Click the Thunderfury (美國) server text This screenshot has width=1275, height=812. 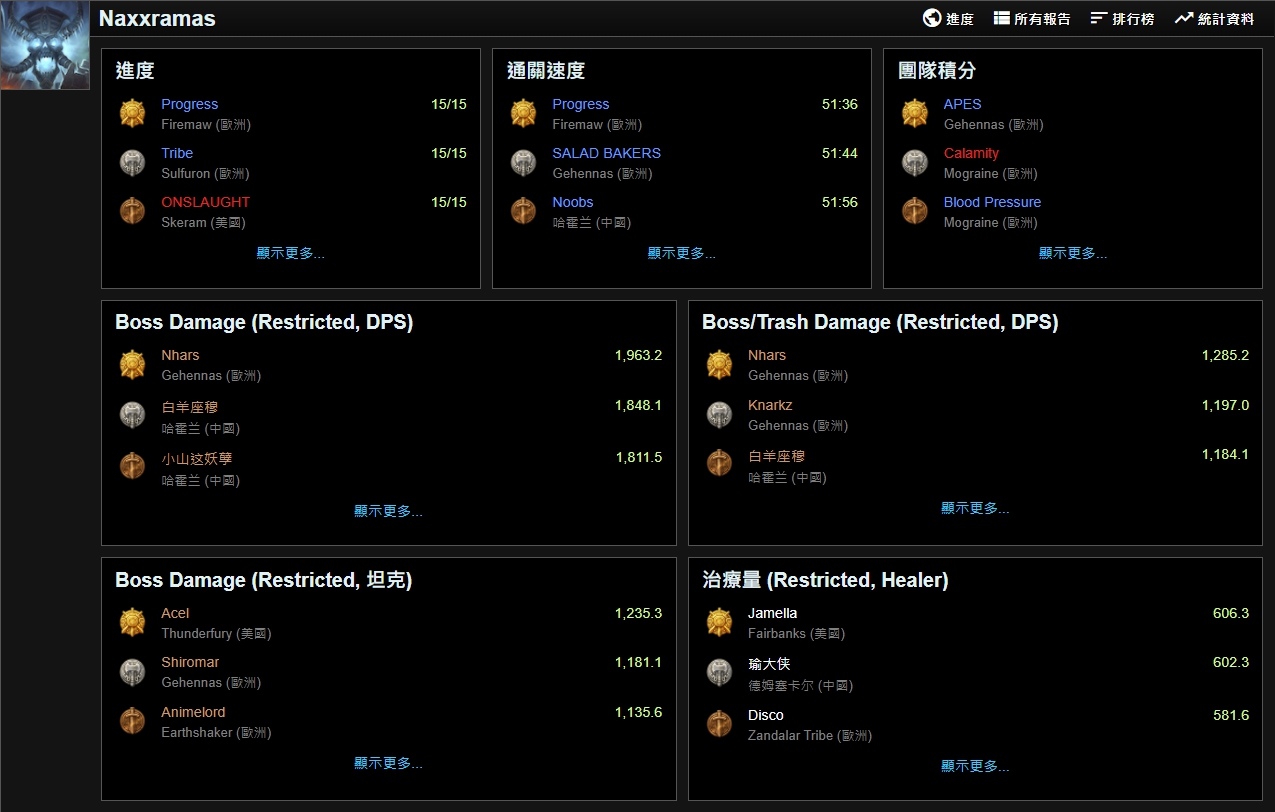[x=216, y=634]
